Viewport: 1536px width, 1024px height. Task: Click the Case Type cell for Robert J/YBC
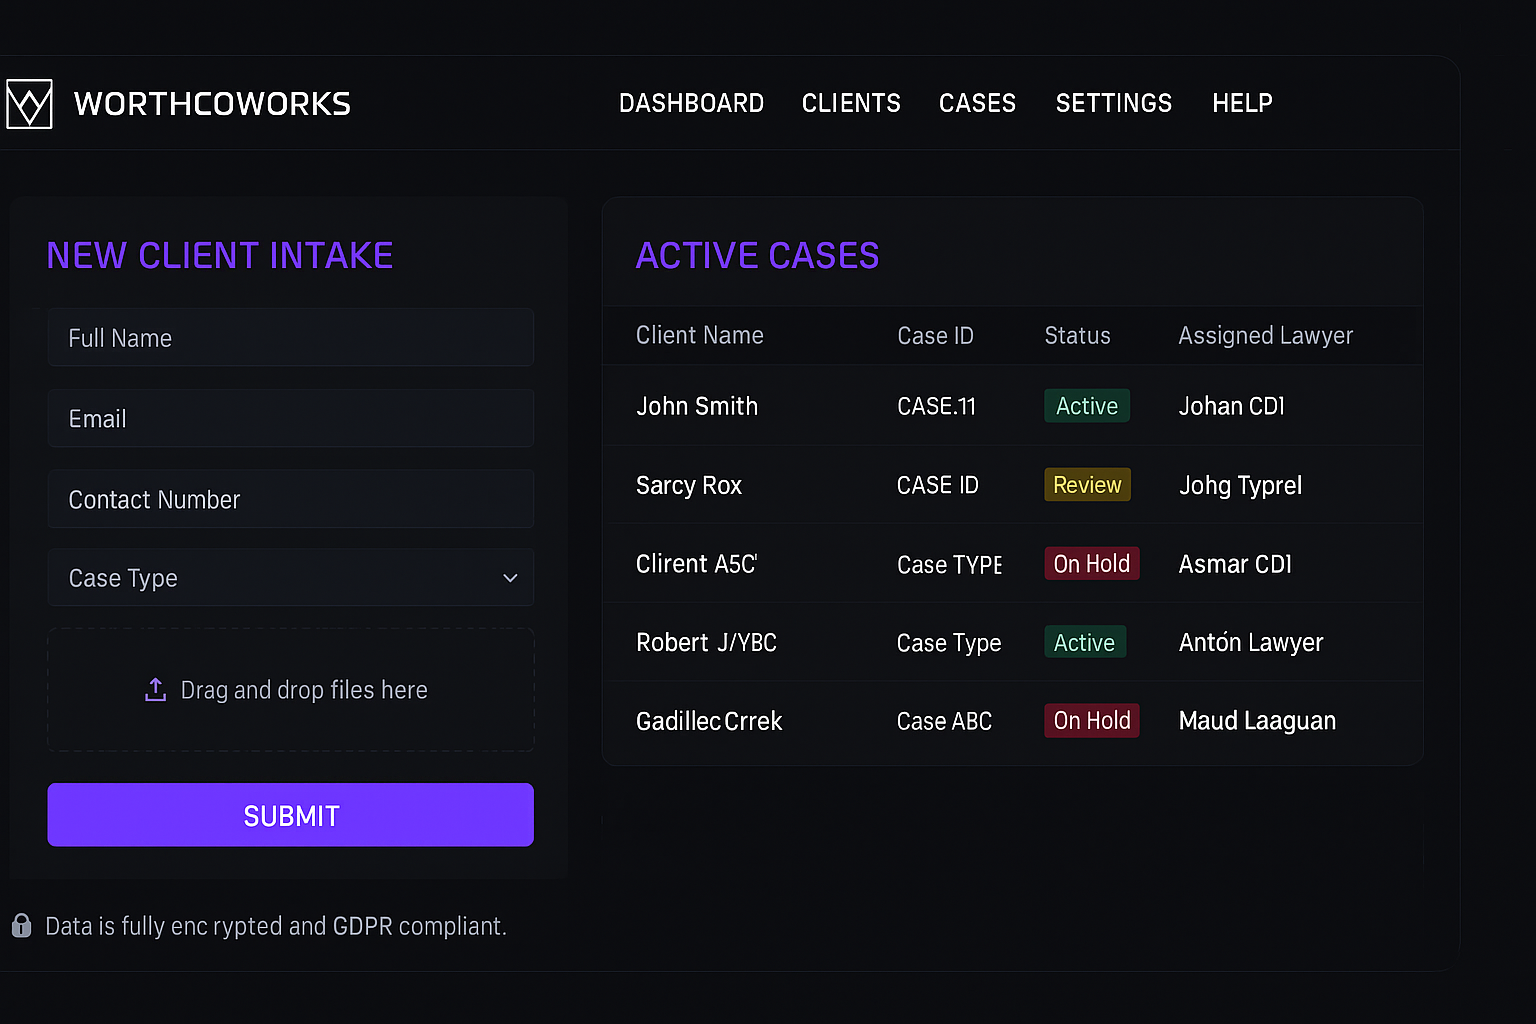pos(949,643)
